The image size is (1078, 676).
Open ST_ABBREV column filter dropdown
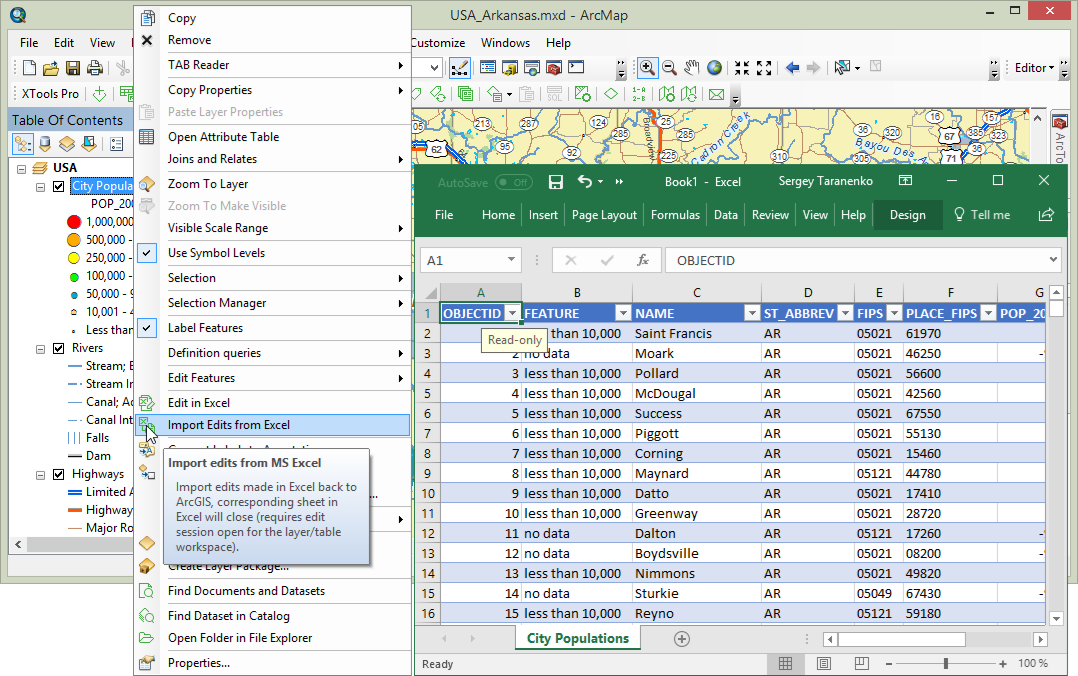(x=845, y=313)
